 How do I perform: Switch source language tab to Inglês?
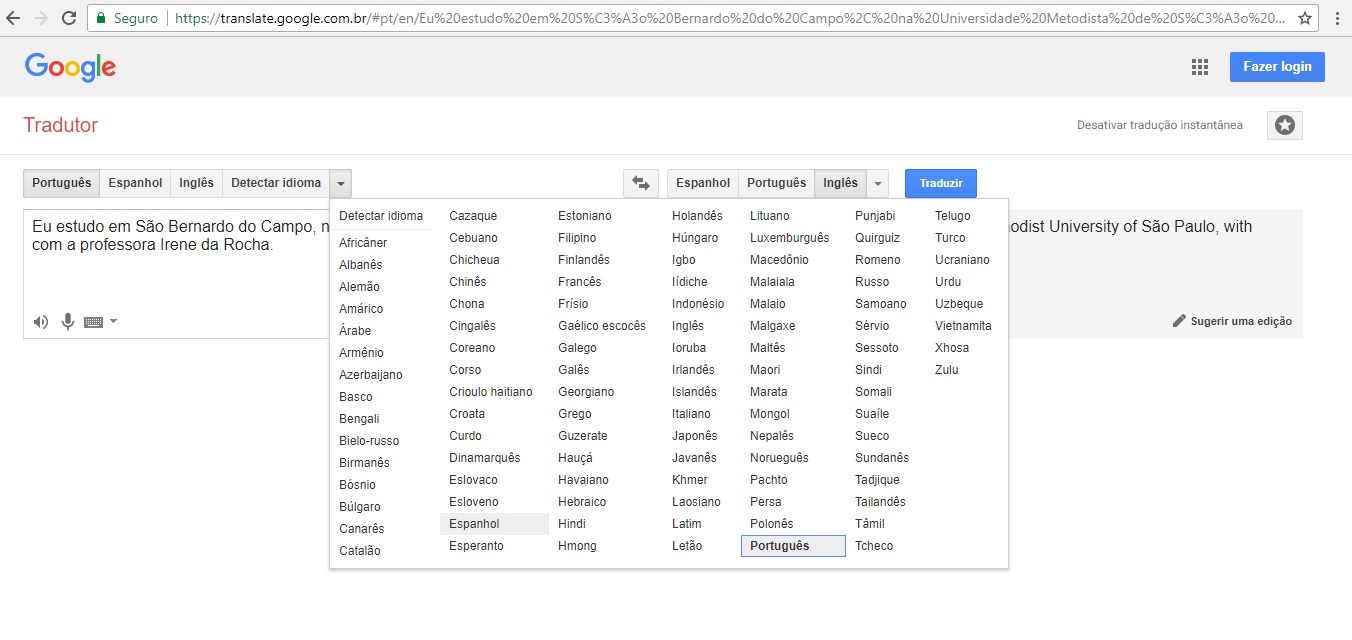tap(196, 183)
